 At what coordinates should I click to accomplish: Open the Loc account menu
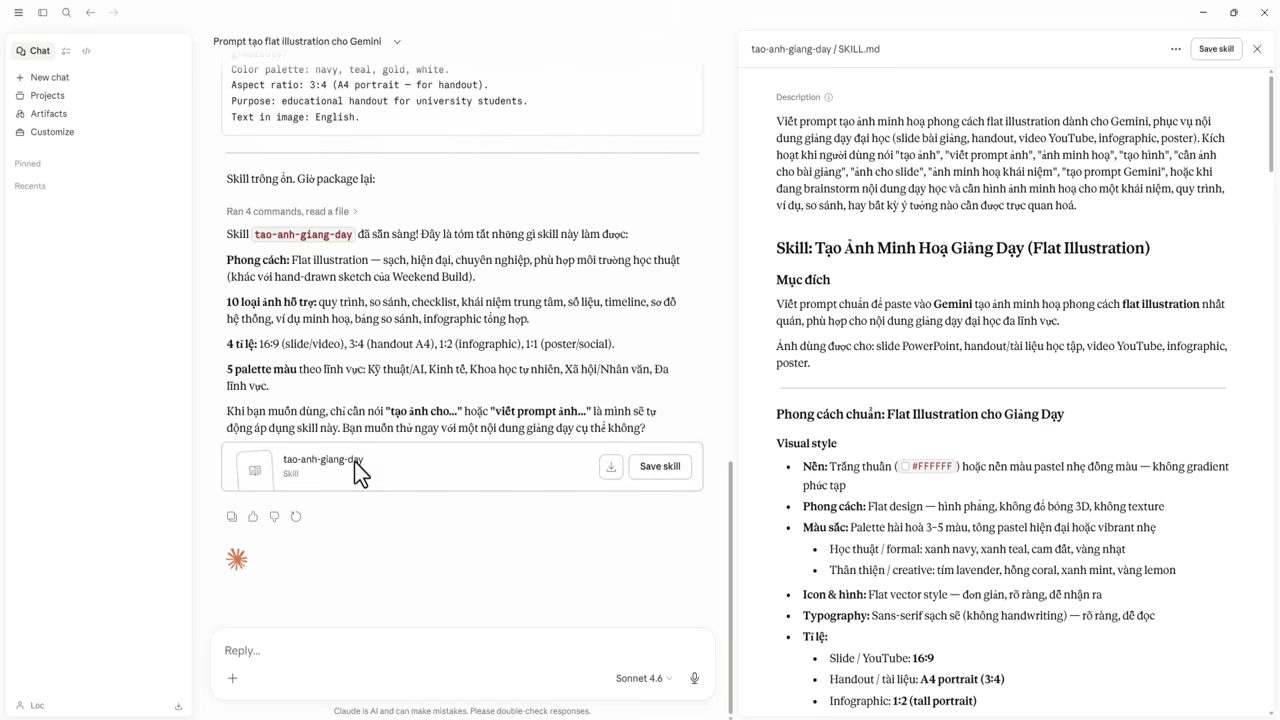tap(30, 705)
